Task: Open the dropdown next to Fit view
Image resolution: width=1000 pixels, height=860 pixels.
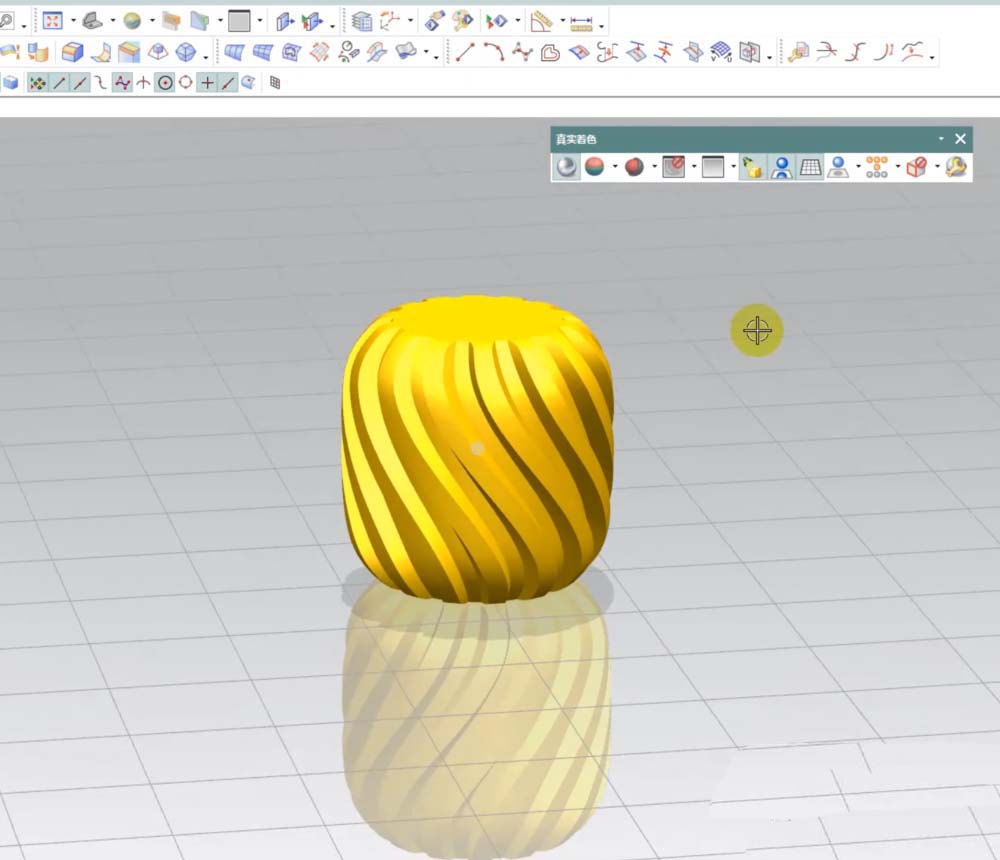Action: pos(73,21)
